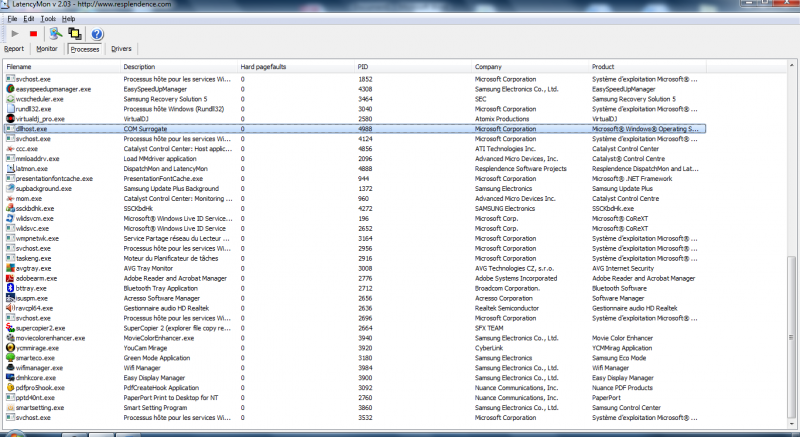800x437 pixels.
Task: Click the sockbdhk.exe icon
Action: click(x=10, y=209)
